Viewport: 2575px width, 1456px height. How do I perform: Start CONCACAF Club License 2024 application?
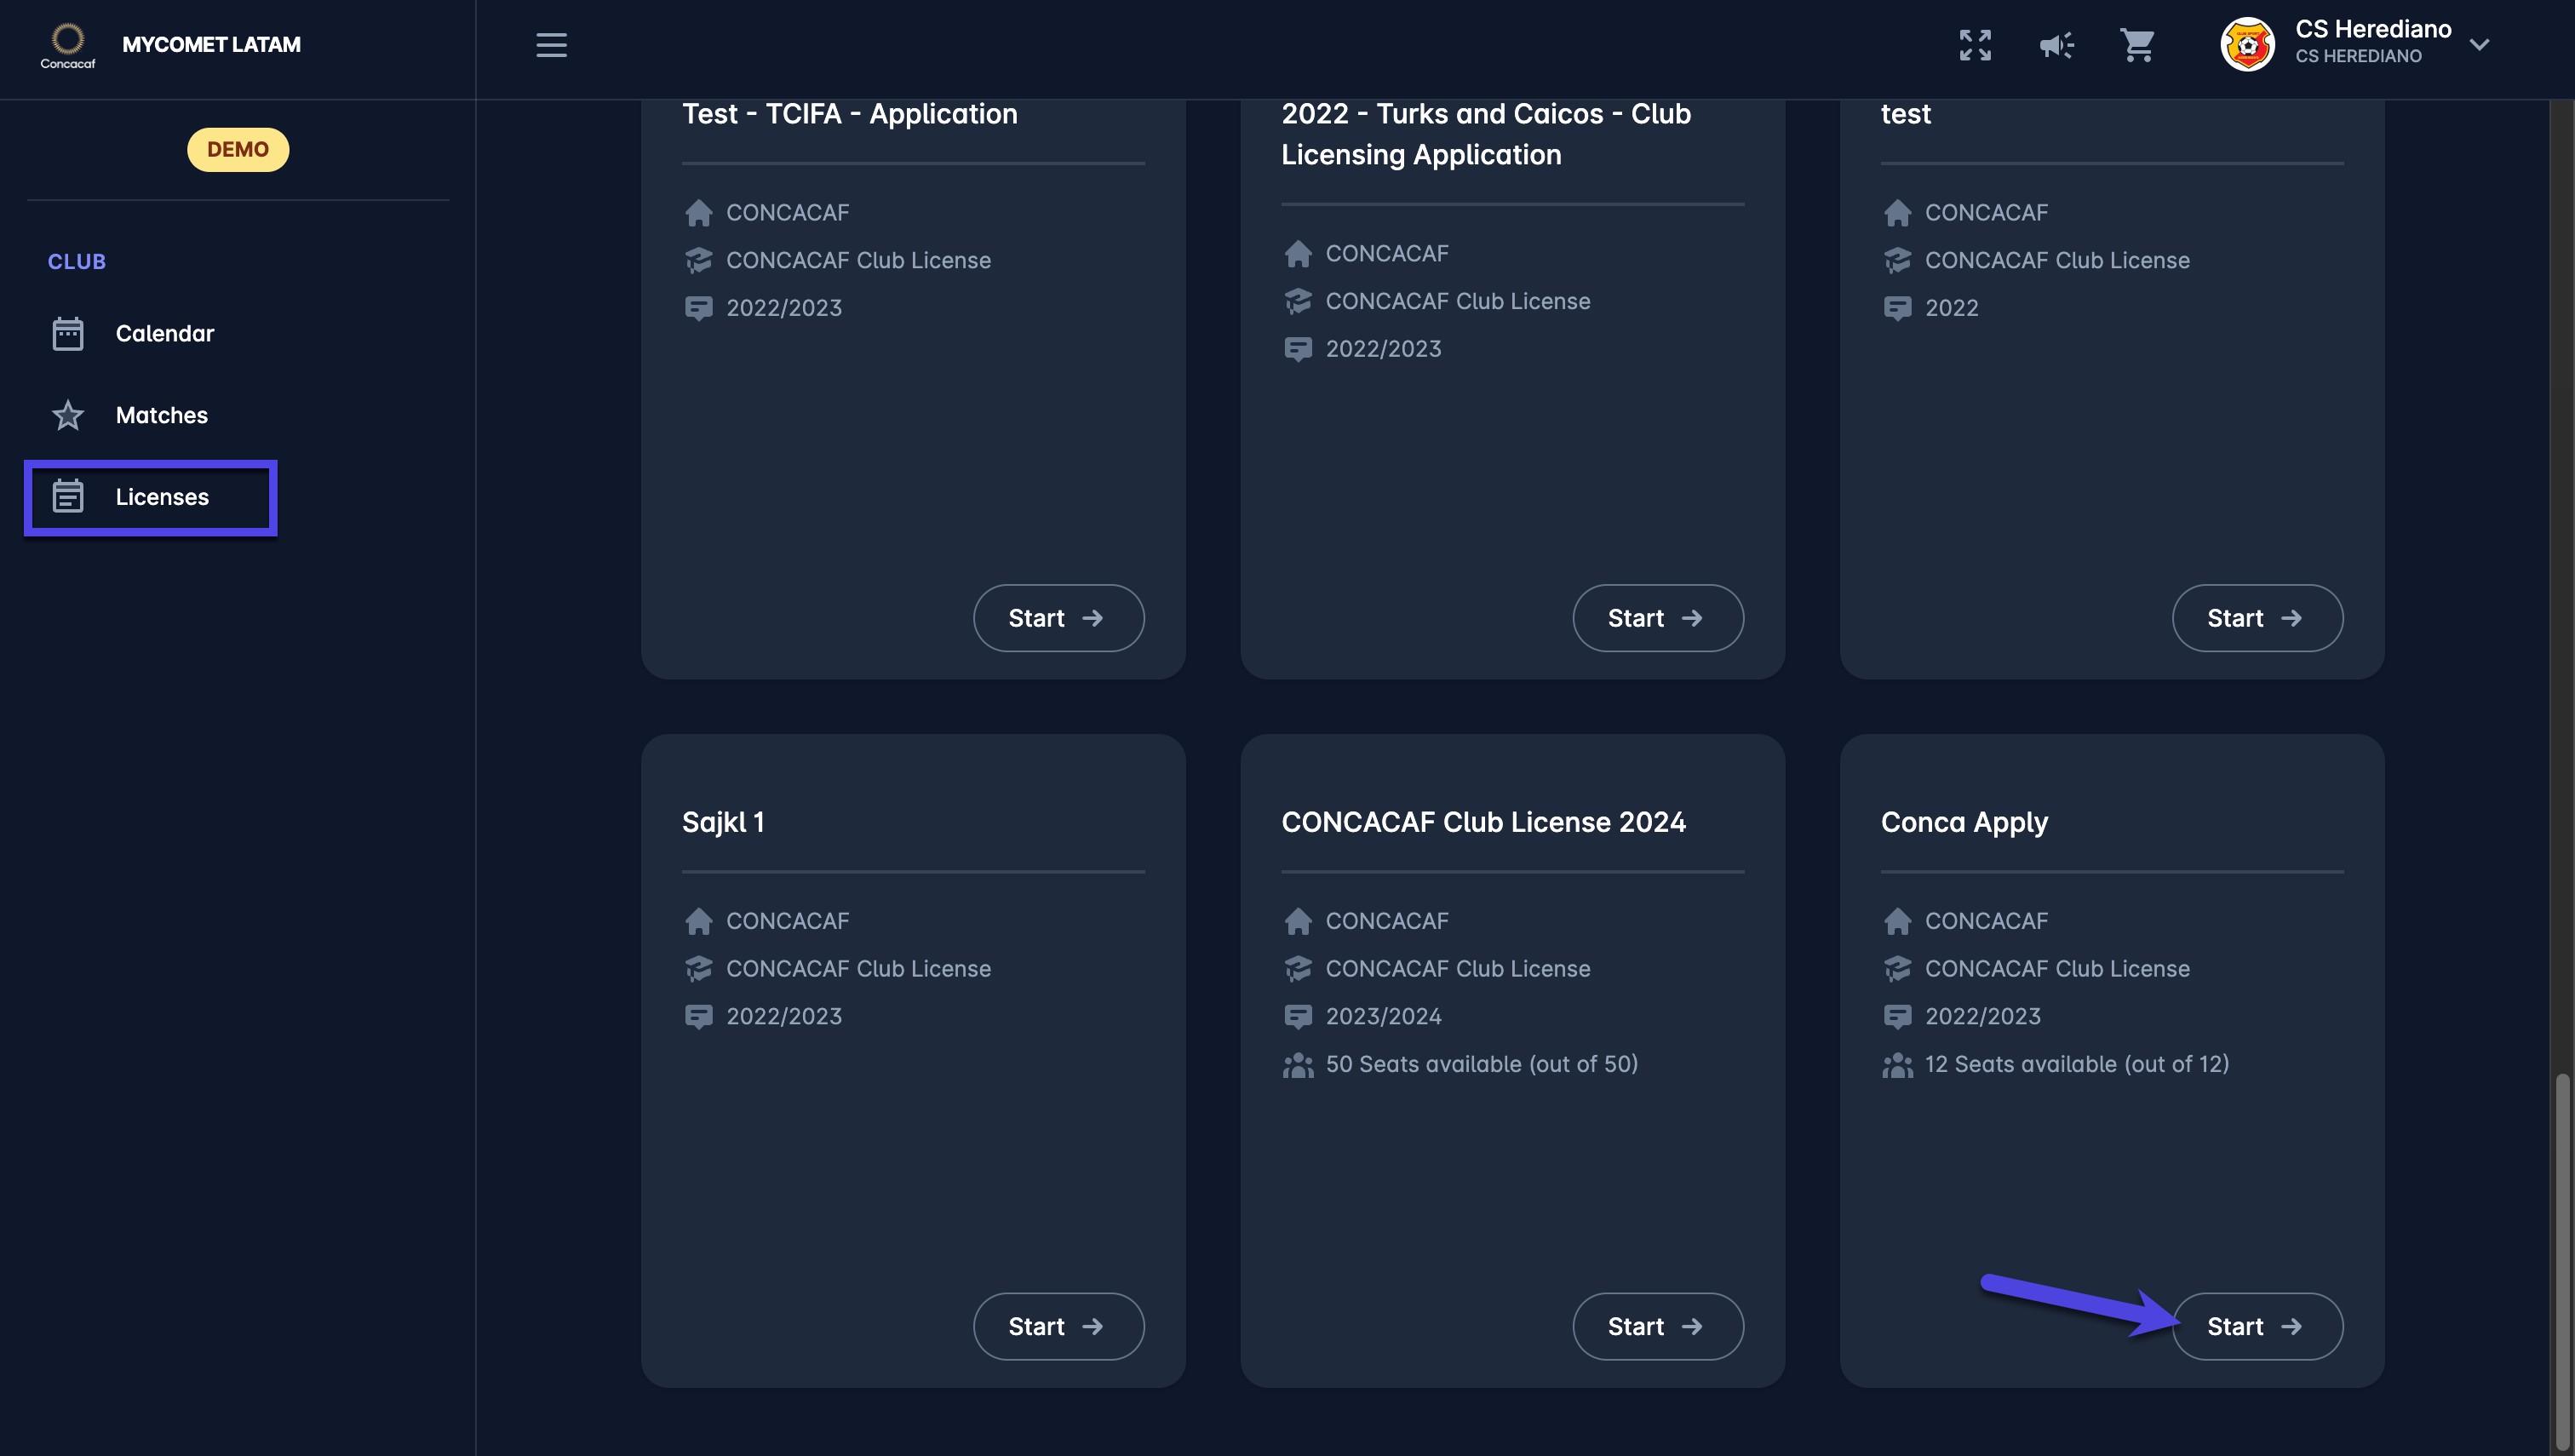tap(1657, 1326)
